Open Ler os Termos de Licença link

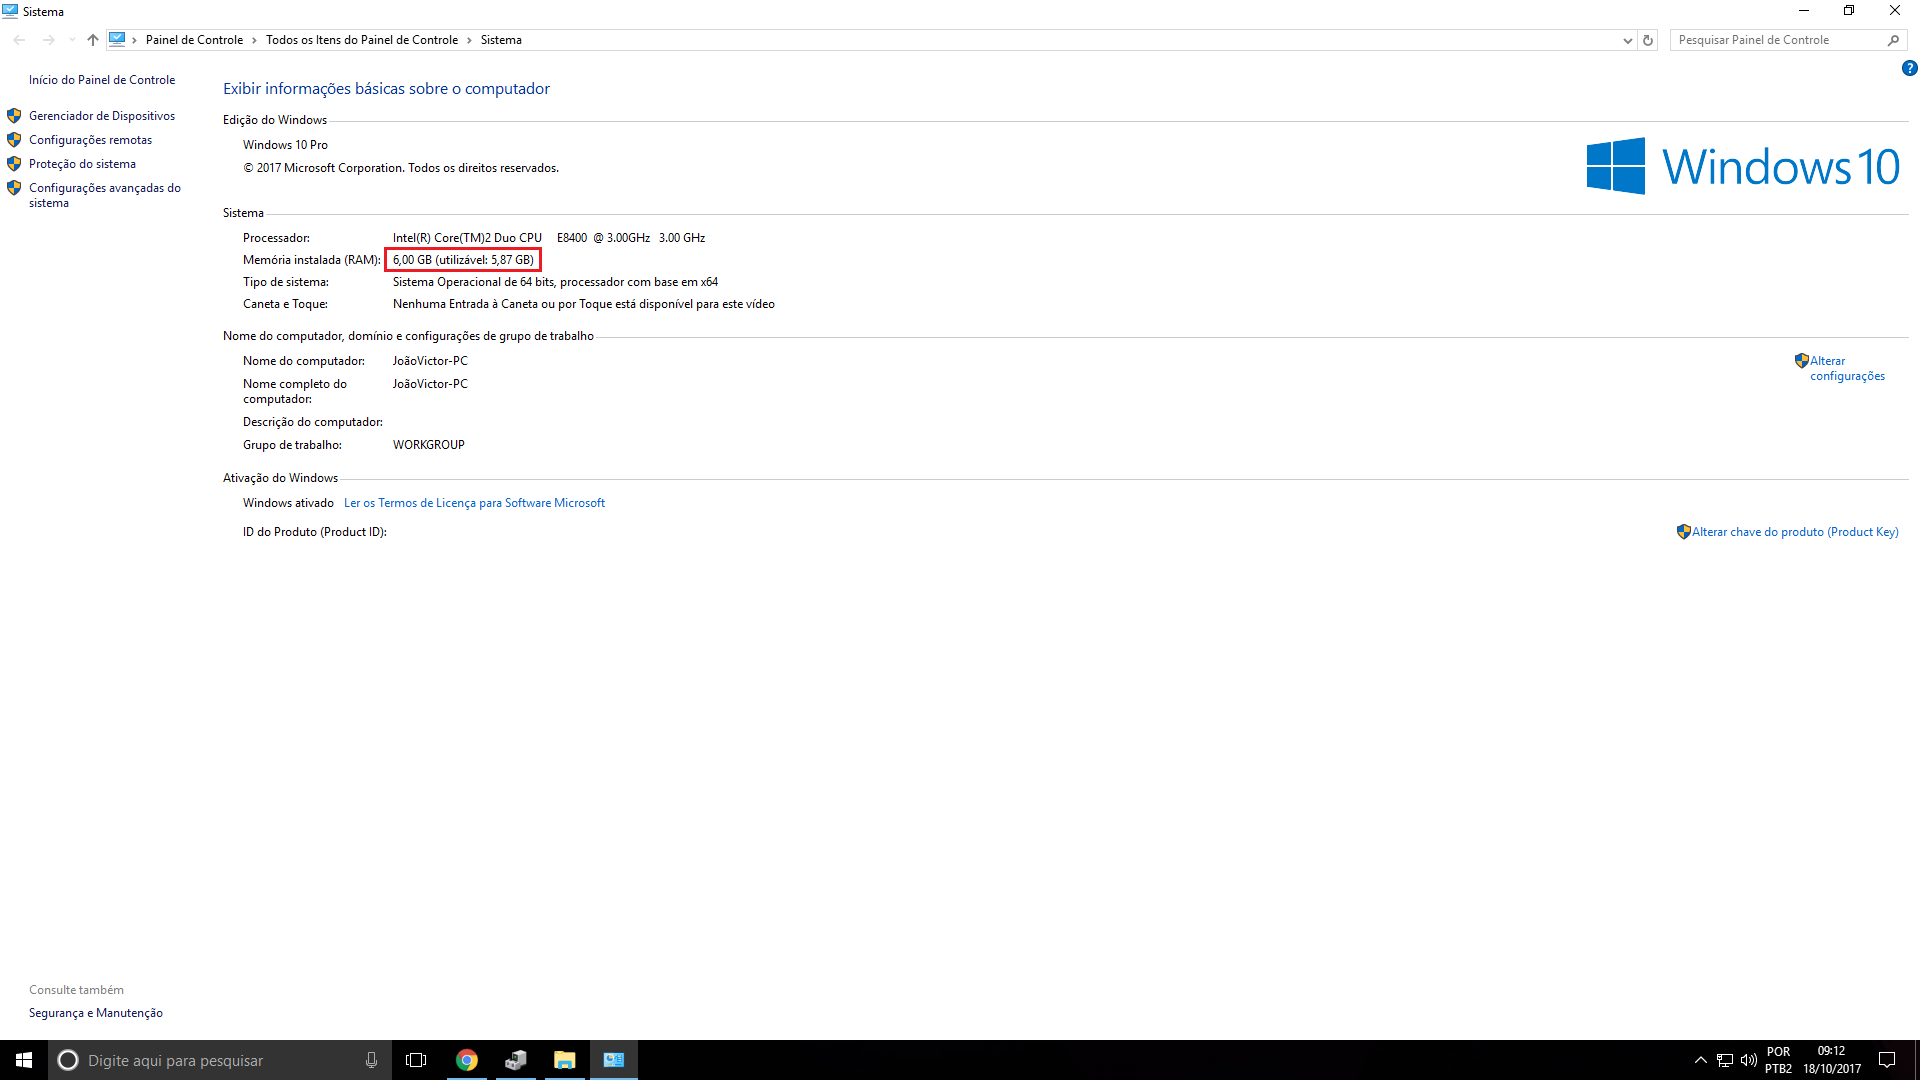pyautogui.click(x=474, y=503)
